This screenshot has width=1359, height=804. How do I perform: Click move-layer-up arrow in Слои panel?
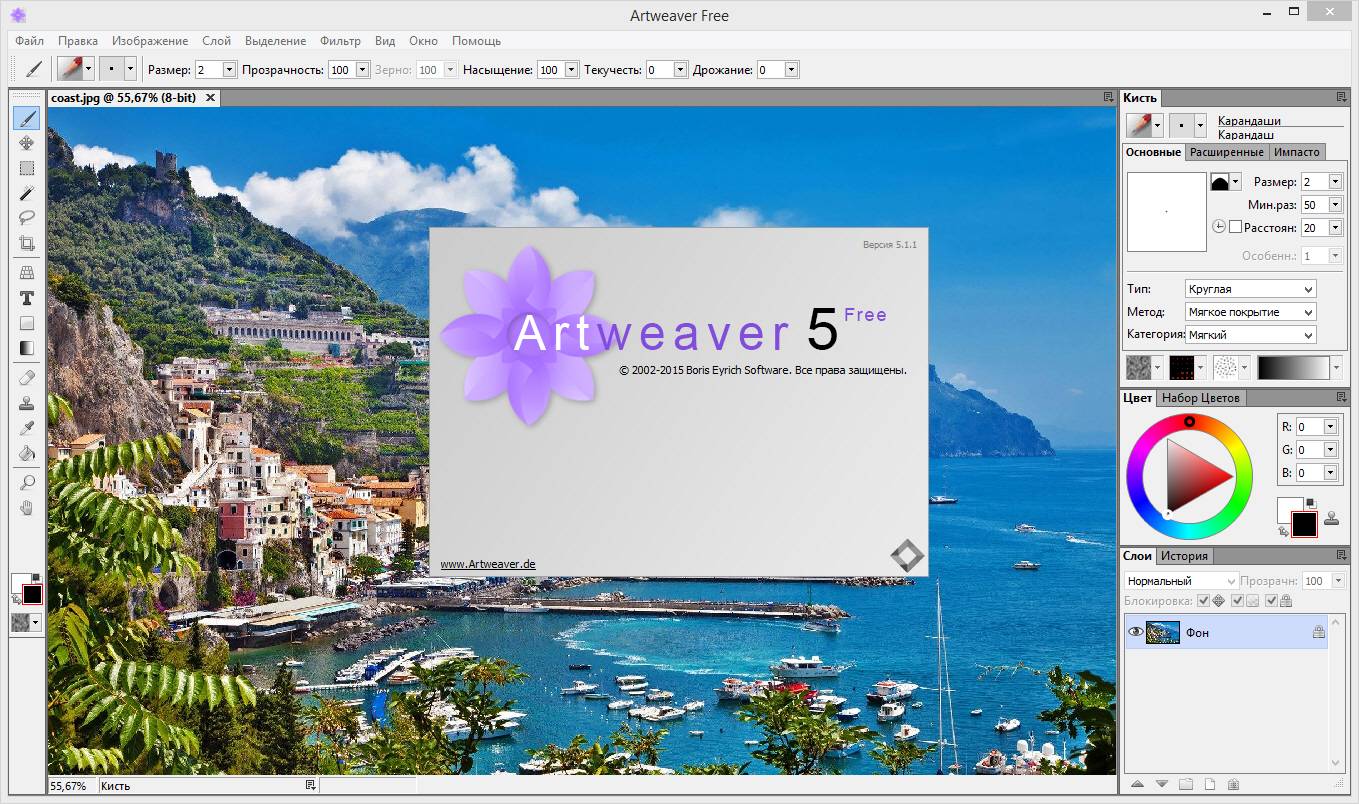pos(1137,784)
